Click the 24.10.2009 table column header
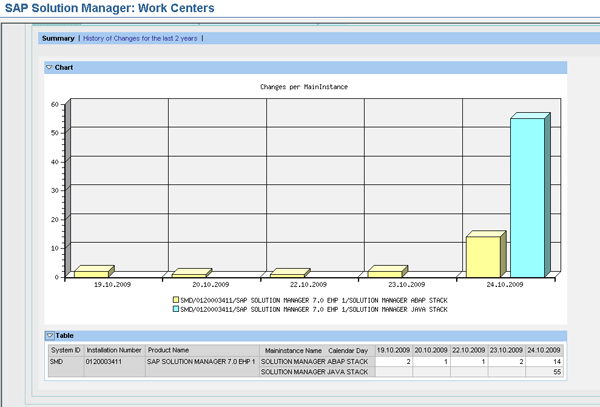600x407 pixels. 543,350
